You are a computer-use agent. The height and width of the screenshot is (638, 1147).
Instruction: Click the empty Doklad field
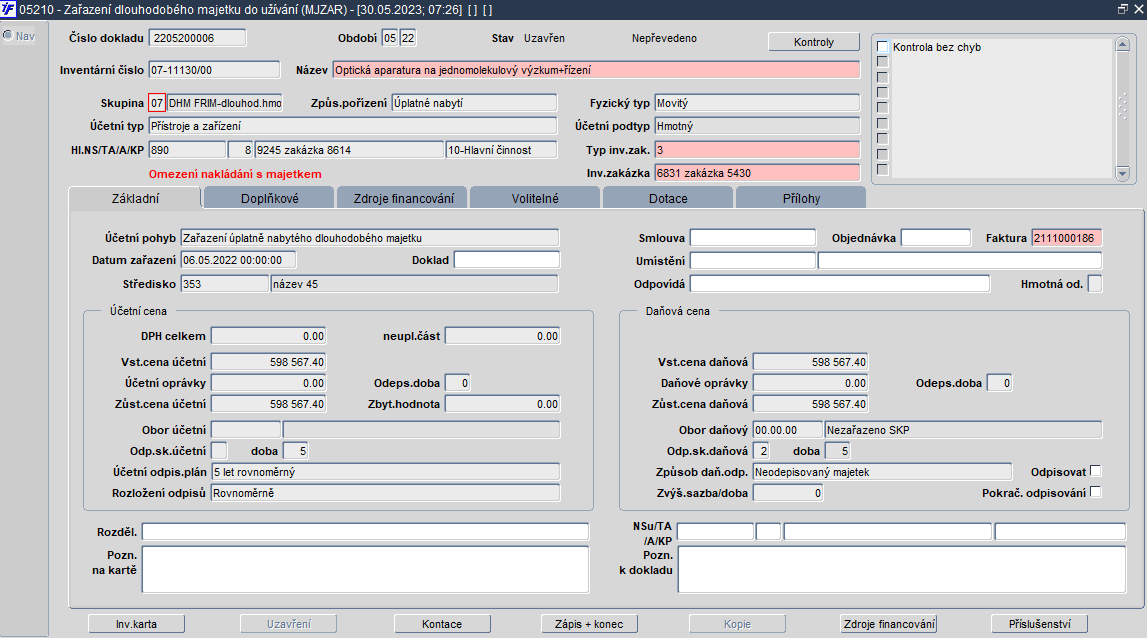[x=506, y=260]
